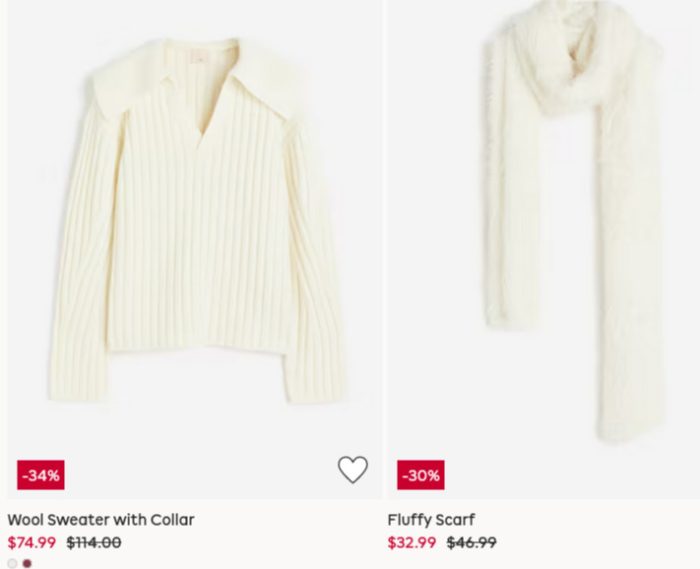The image size is (700, 569).
Task: Select the burgundy color swatch
Action: pos(27,563)
